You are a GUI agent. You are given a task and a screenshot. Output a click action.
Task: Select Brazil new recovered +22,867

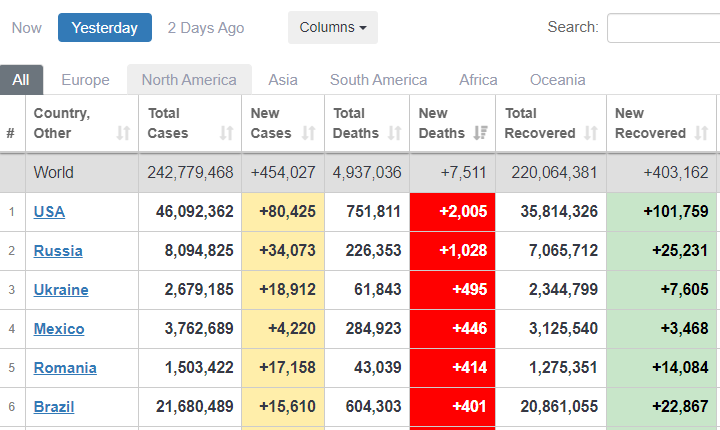(680, 407)
